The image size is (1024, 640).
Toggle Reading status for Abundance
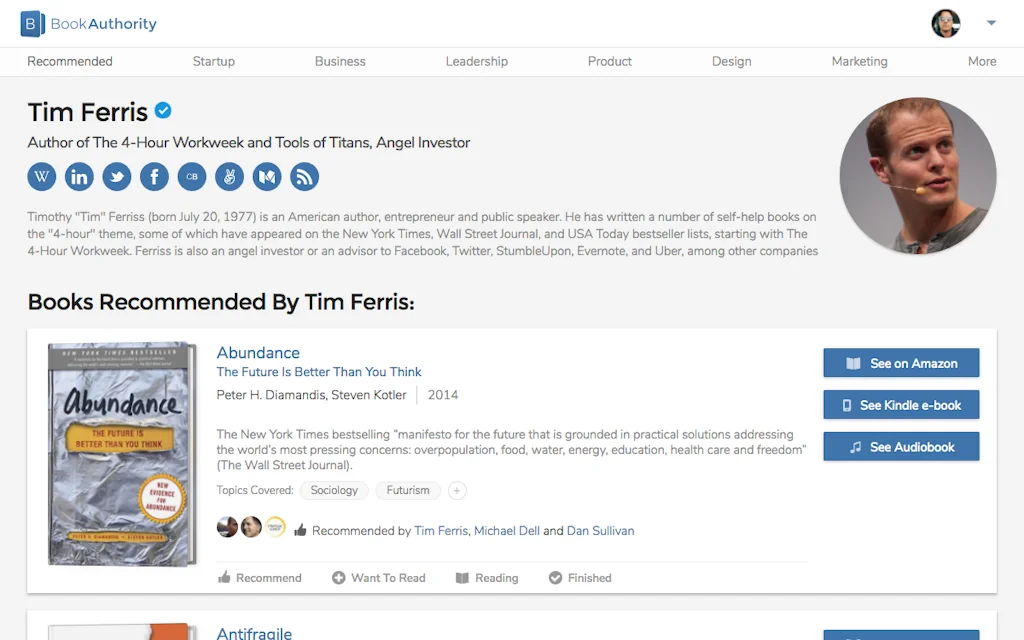pos(487,578)
